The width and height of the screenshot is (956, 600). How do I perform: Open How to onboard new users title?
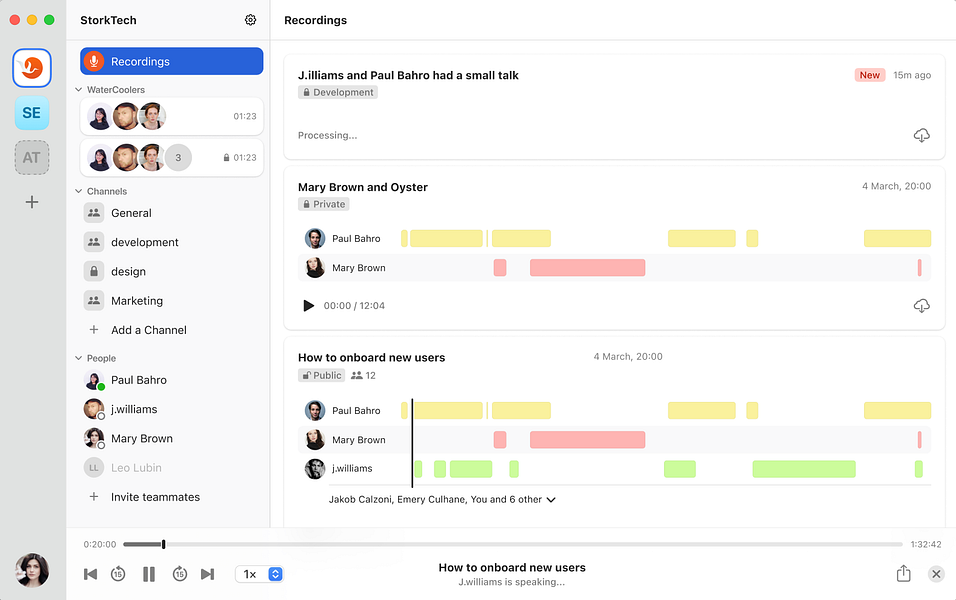371,358
